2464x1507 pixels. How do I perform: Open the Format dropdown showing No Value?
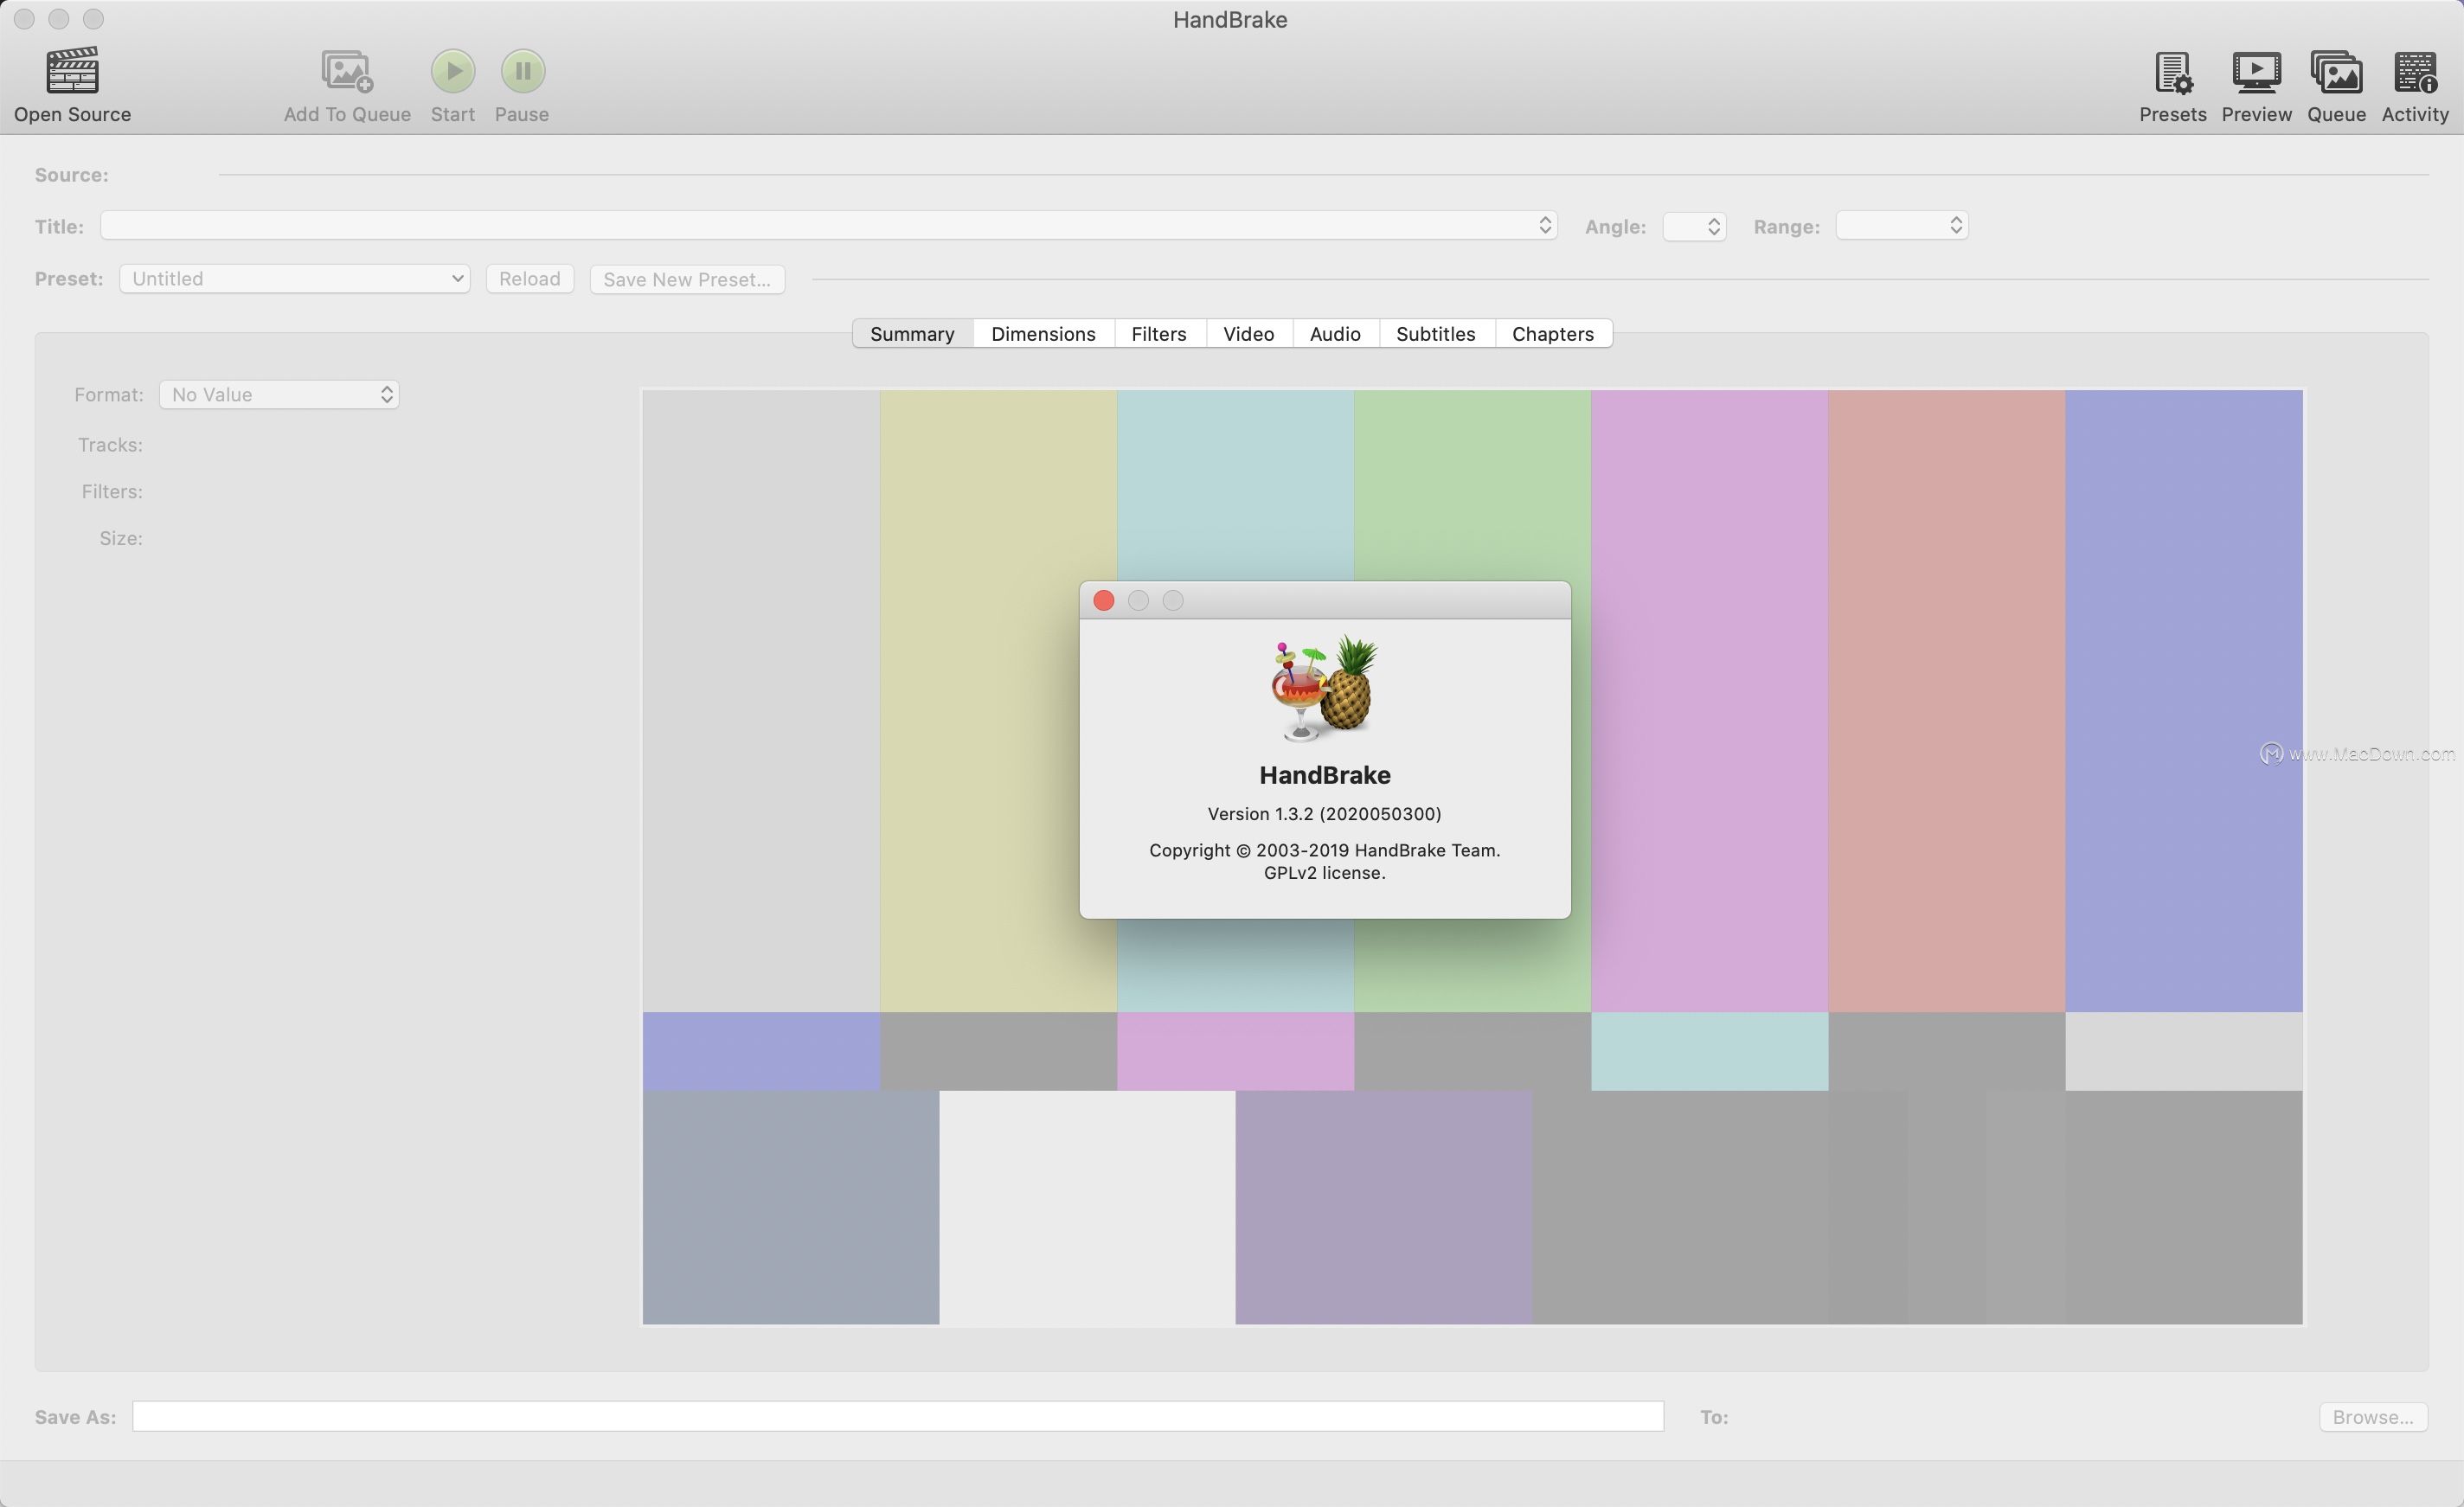coord(279,394)
